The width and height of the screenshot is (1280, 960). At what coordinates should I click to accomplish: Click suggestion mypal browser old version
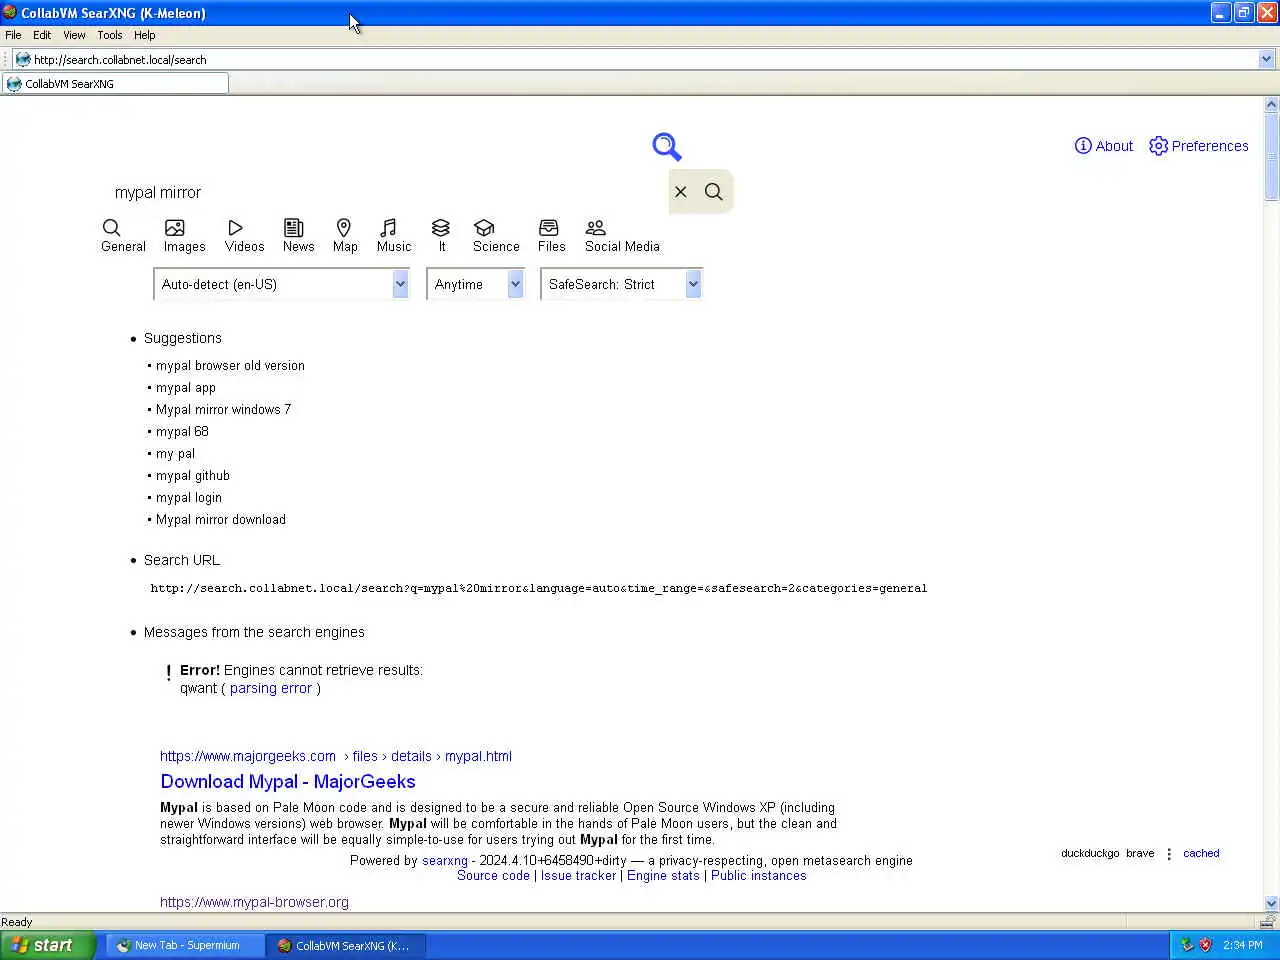230,366
